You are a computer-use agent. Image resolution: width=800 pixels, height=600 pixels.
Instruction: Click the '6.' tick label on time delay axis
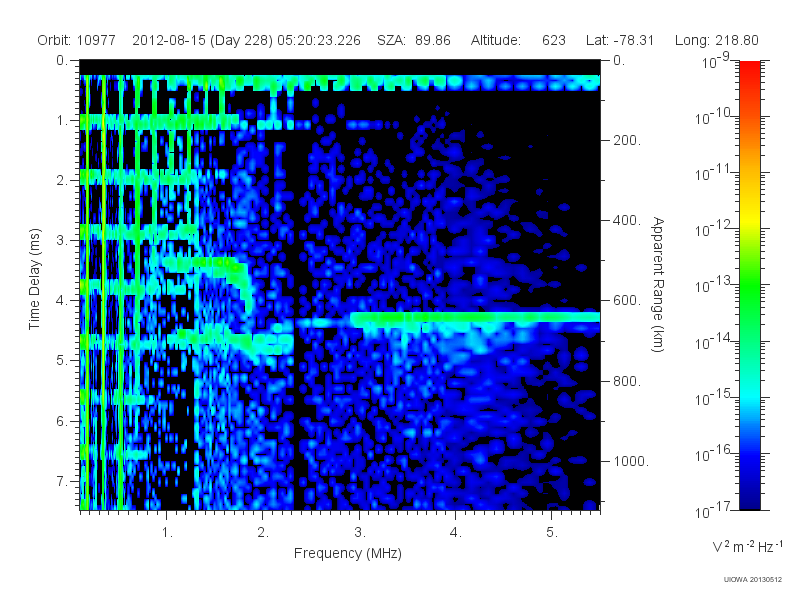(62, 421)
